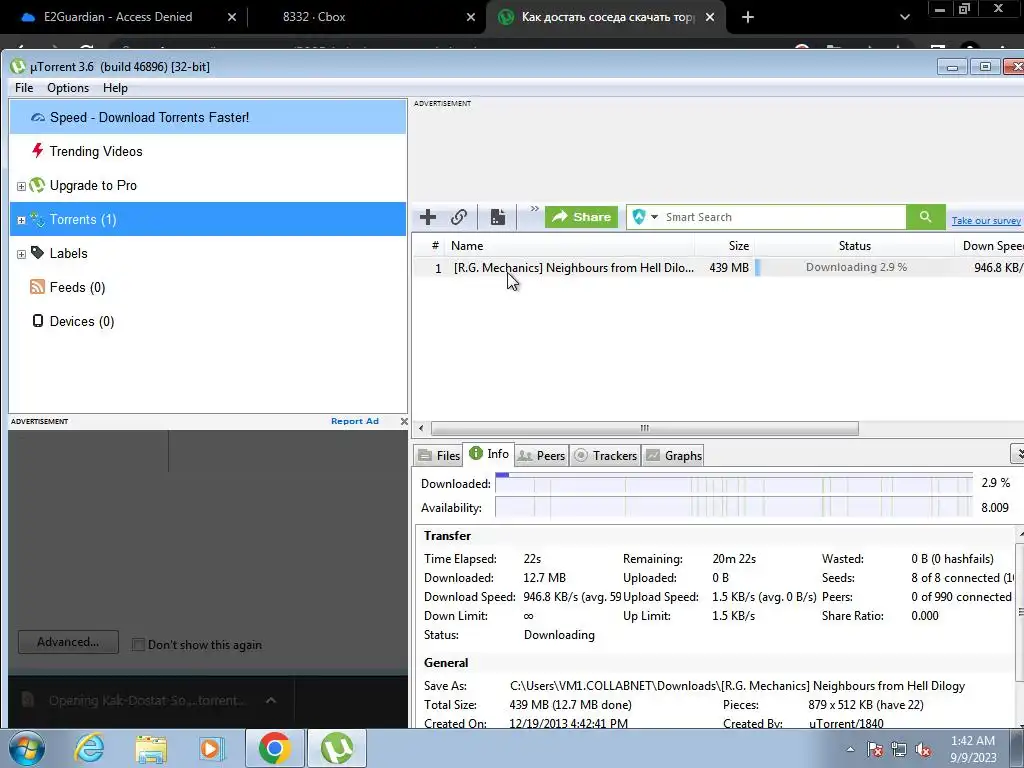Click the Downloading 2.9 % status bar
The height and width of the screenshot is (768, 1024).
854,267
